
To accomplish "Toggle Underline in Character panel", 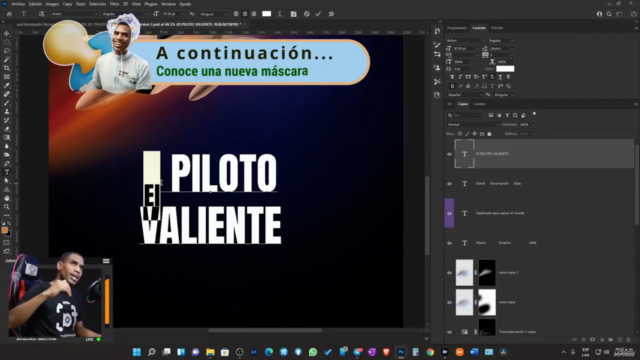I will [500, 77].
